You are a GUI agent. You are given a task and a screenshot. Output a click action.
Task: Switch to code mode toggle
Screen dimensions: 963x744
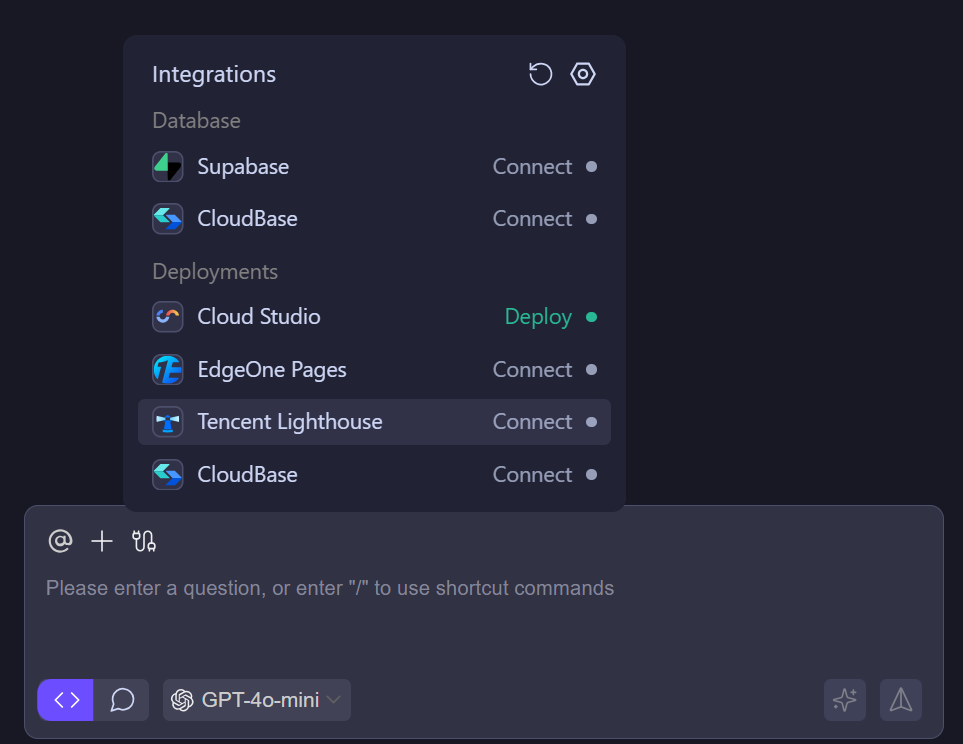[66, 700]
